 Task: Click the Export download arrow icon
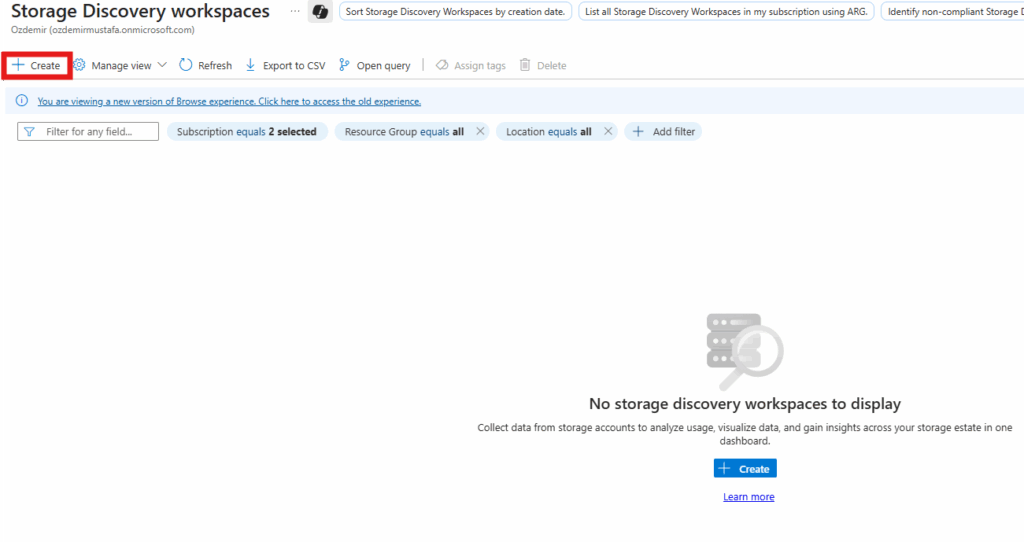point(250,65)
